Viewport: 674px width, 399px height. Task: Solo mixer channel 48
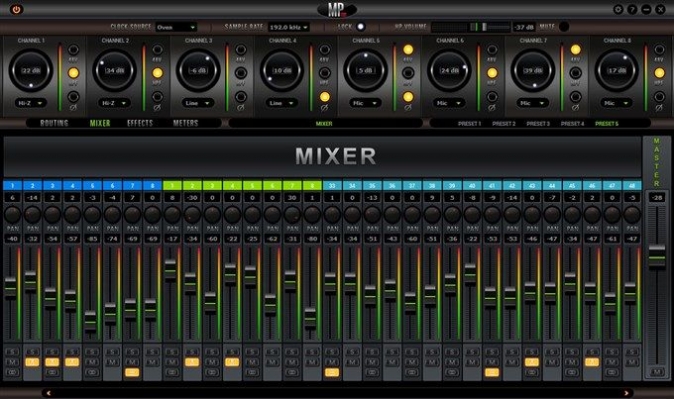pyautogui.click(x=631, y=352)
